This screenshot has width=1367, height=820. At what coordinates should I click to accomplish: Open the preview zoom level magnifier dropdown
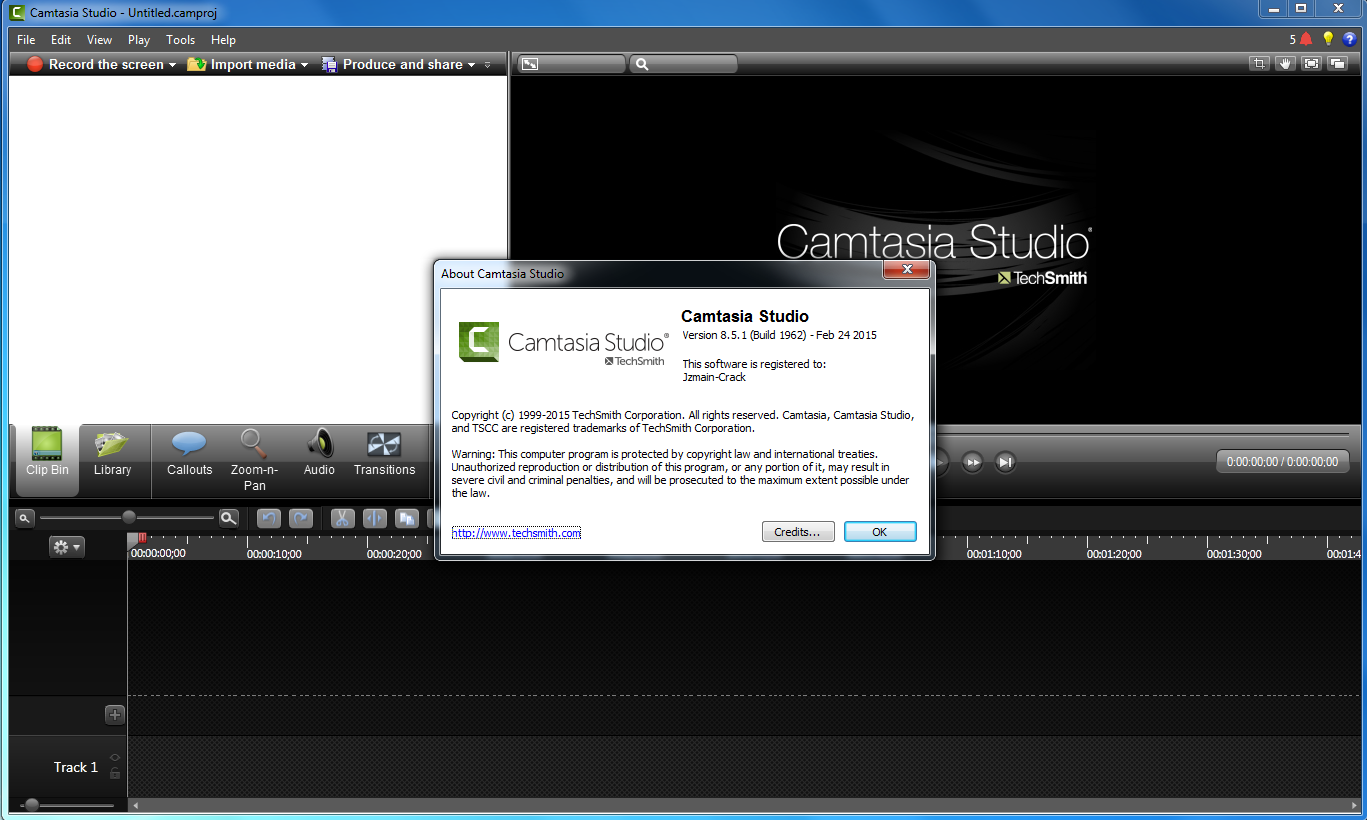(x=684, y=64)
